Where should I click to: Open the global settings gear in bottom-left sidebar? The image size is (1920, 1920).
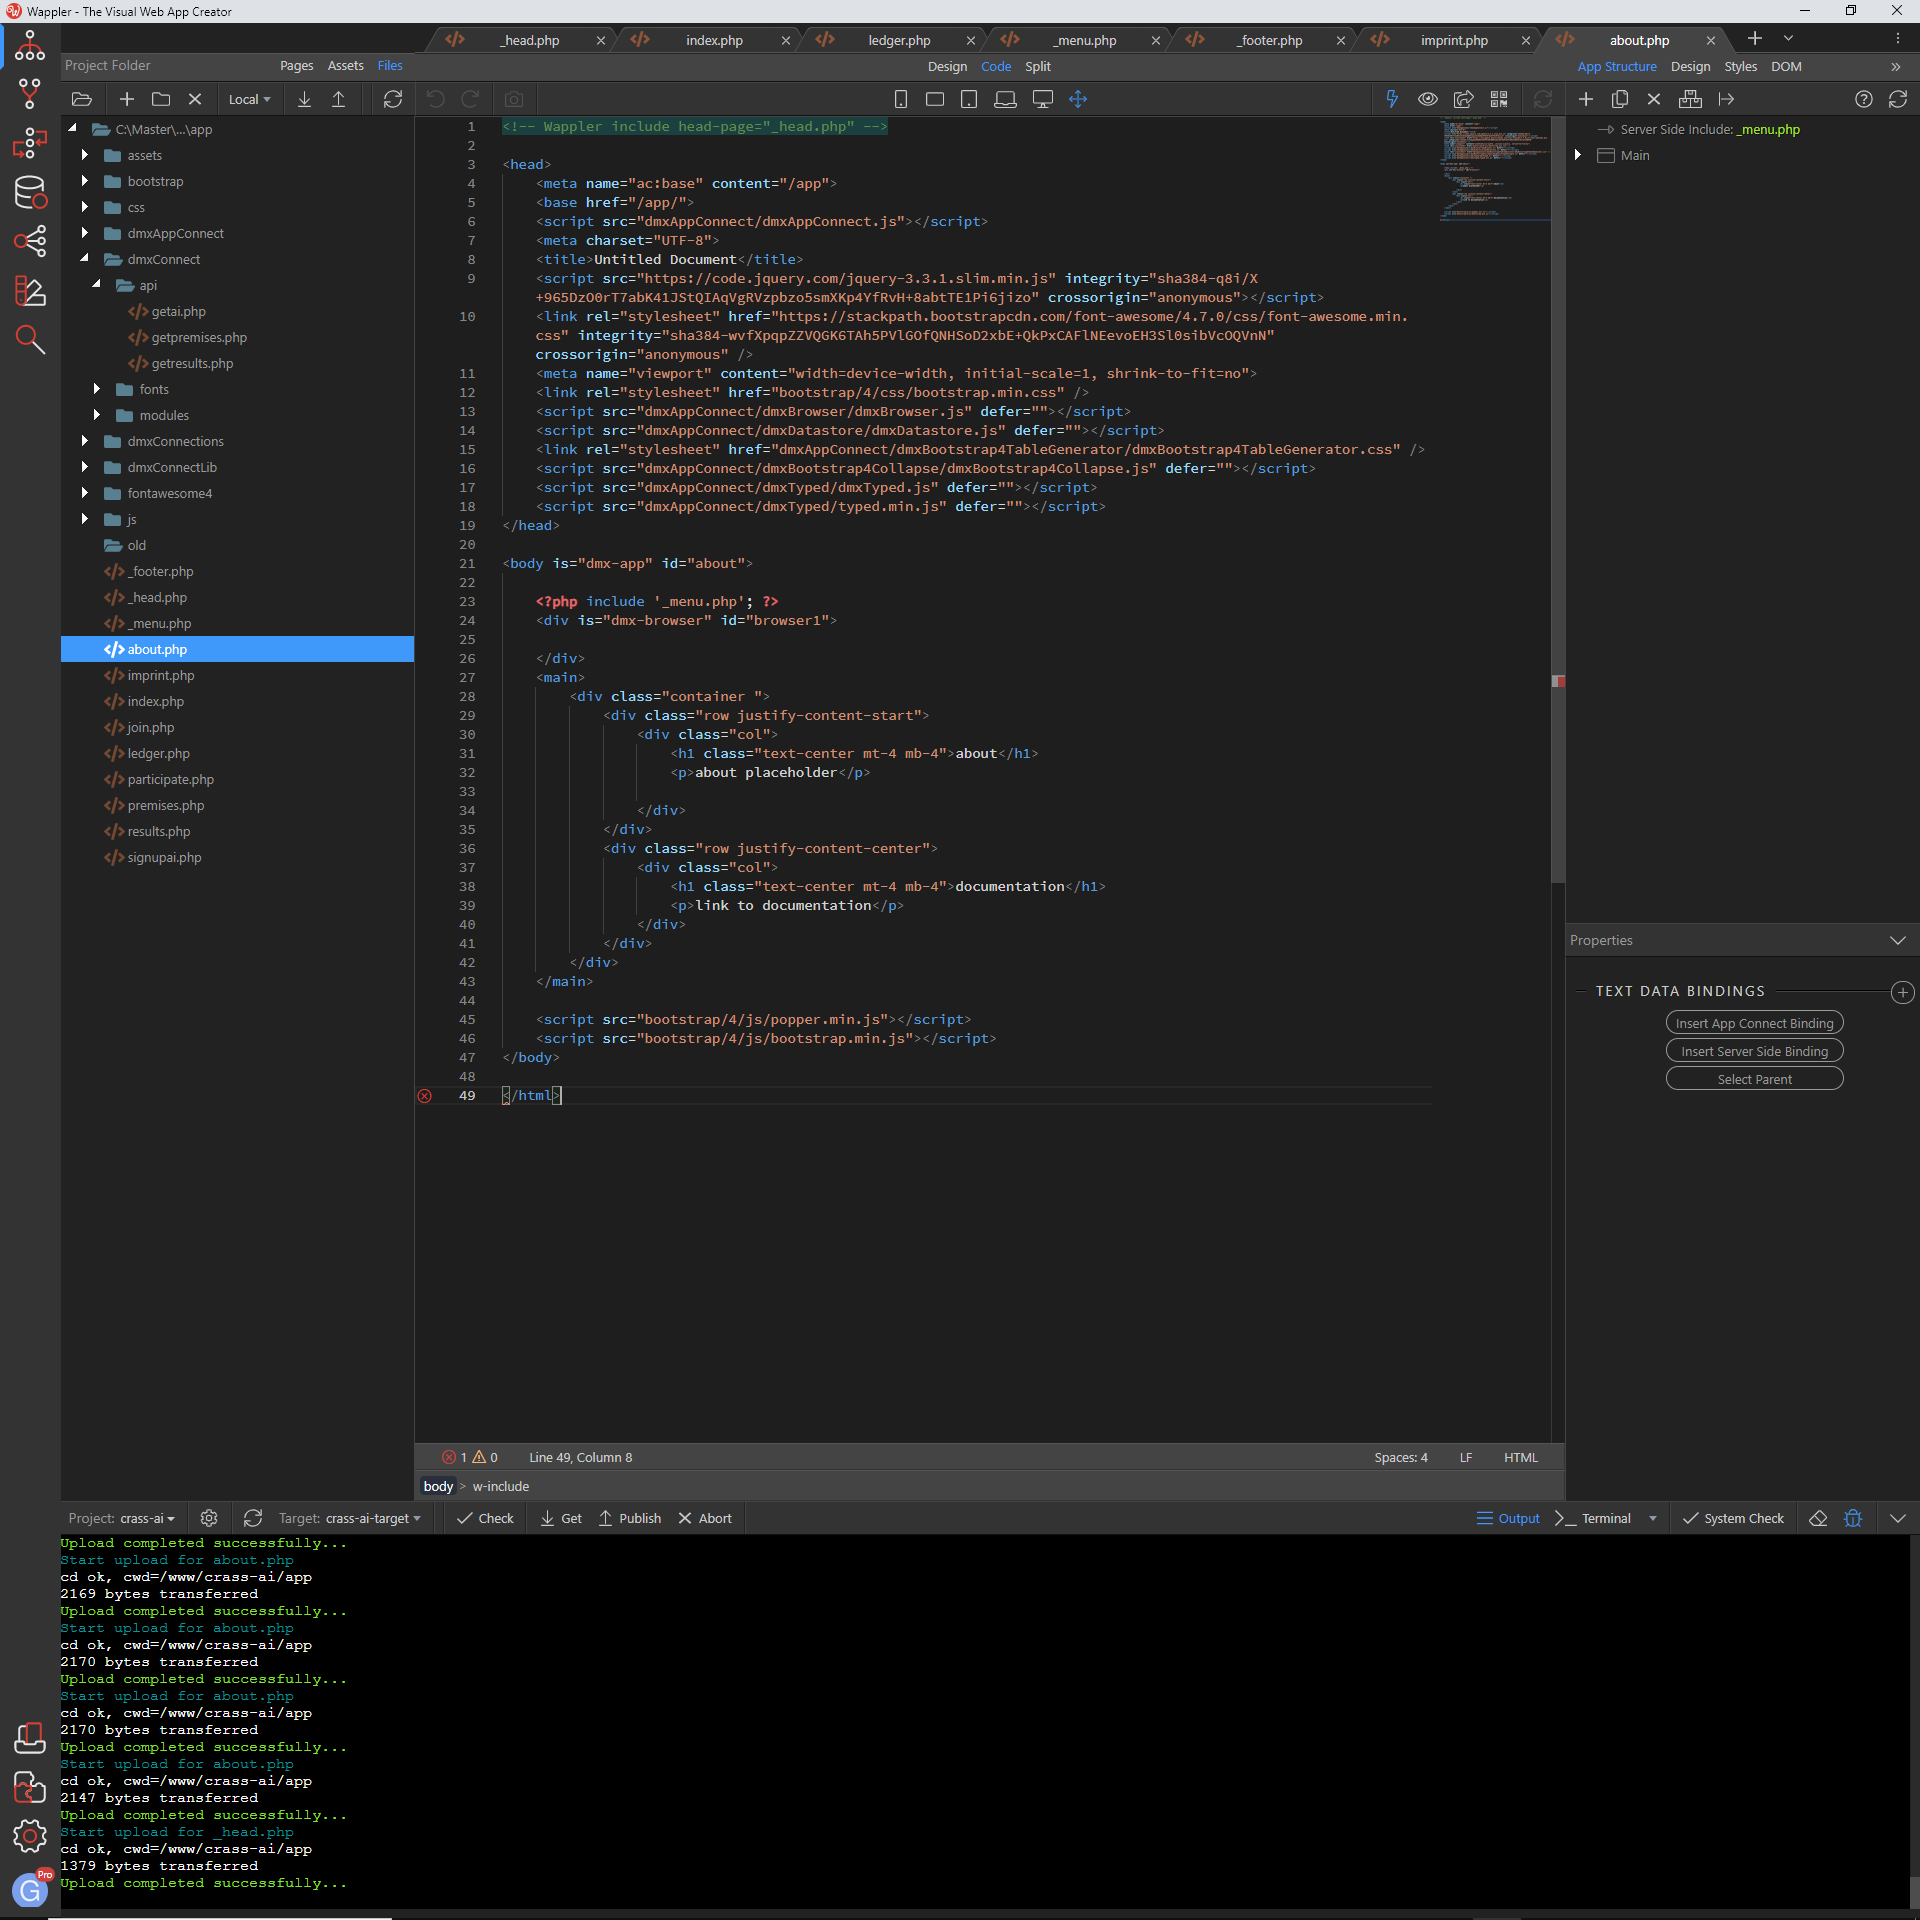click(x=30, y=1836)
